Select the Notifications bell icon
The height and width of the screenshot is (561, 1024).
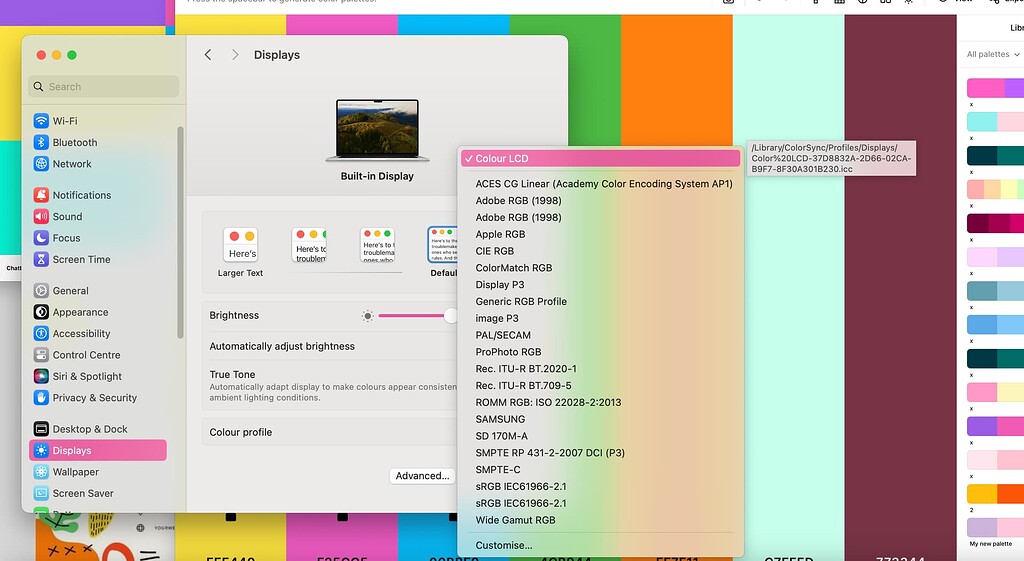pos(41,195)
